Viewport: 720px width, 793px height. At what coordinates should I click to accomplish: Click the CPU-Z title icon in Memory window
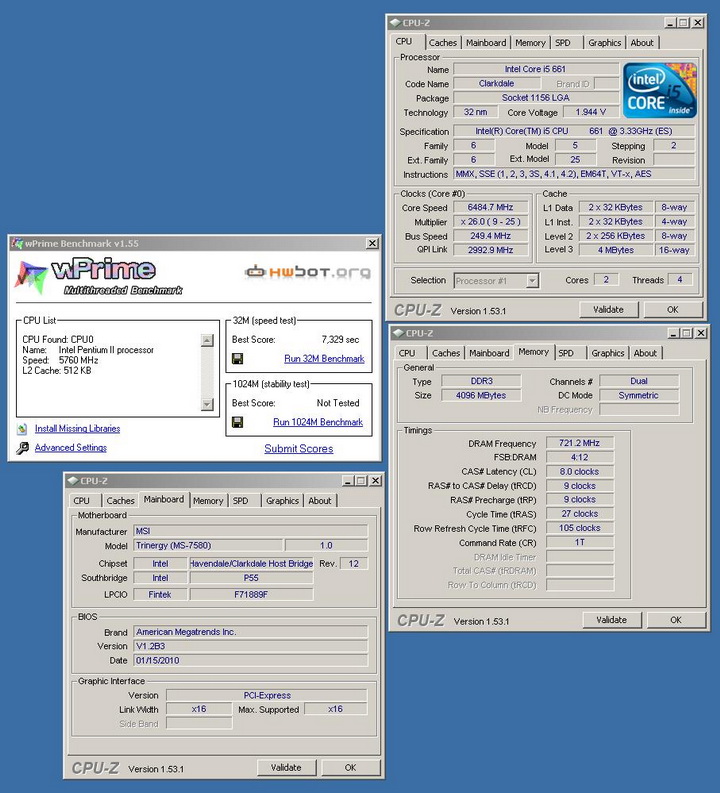point(398,333)
